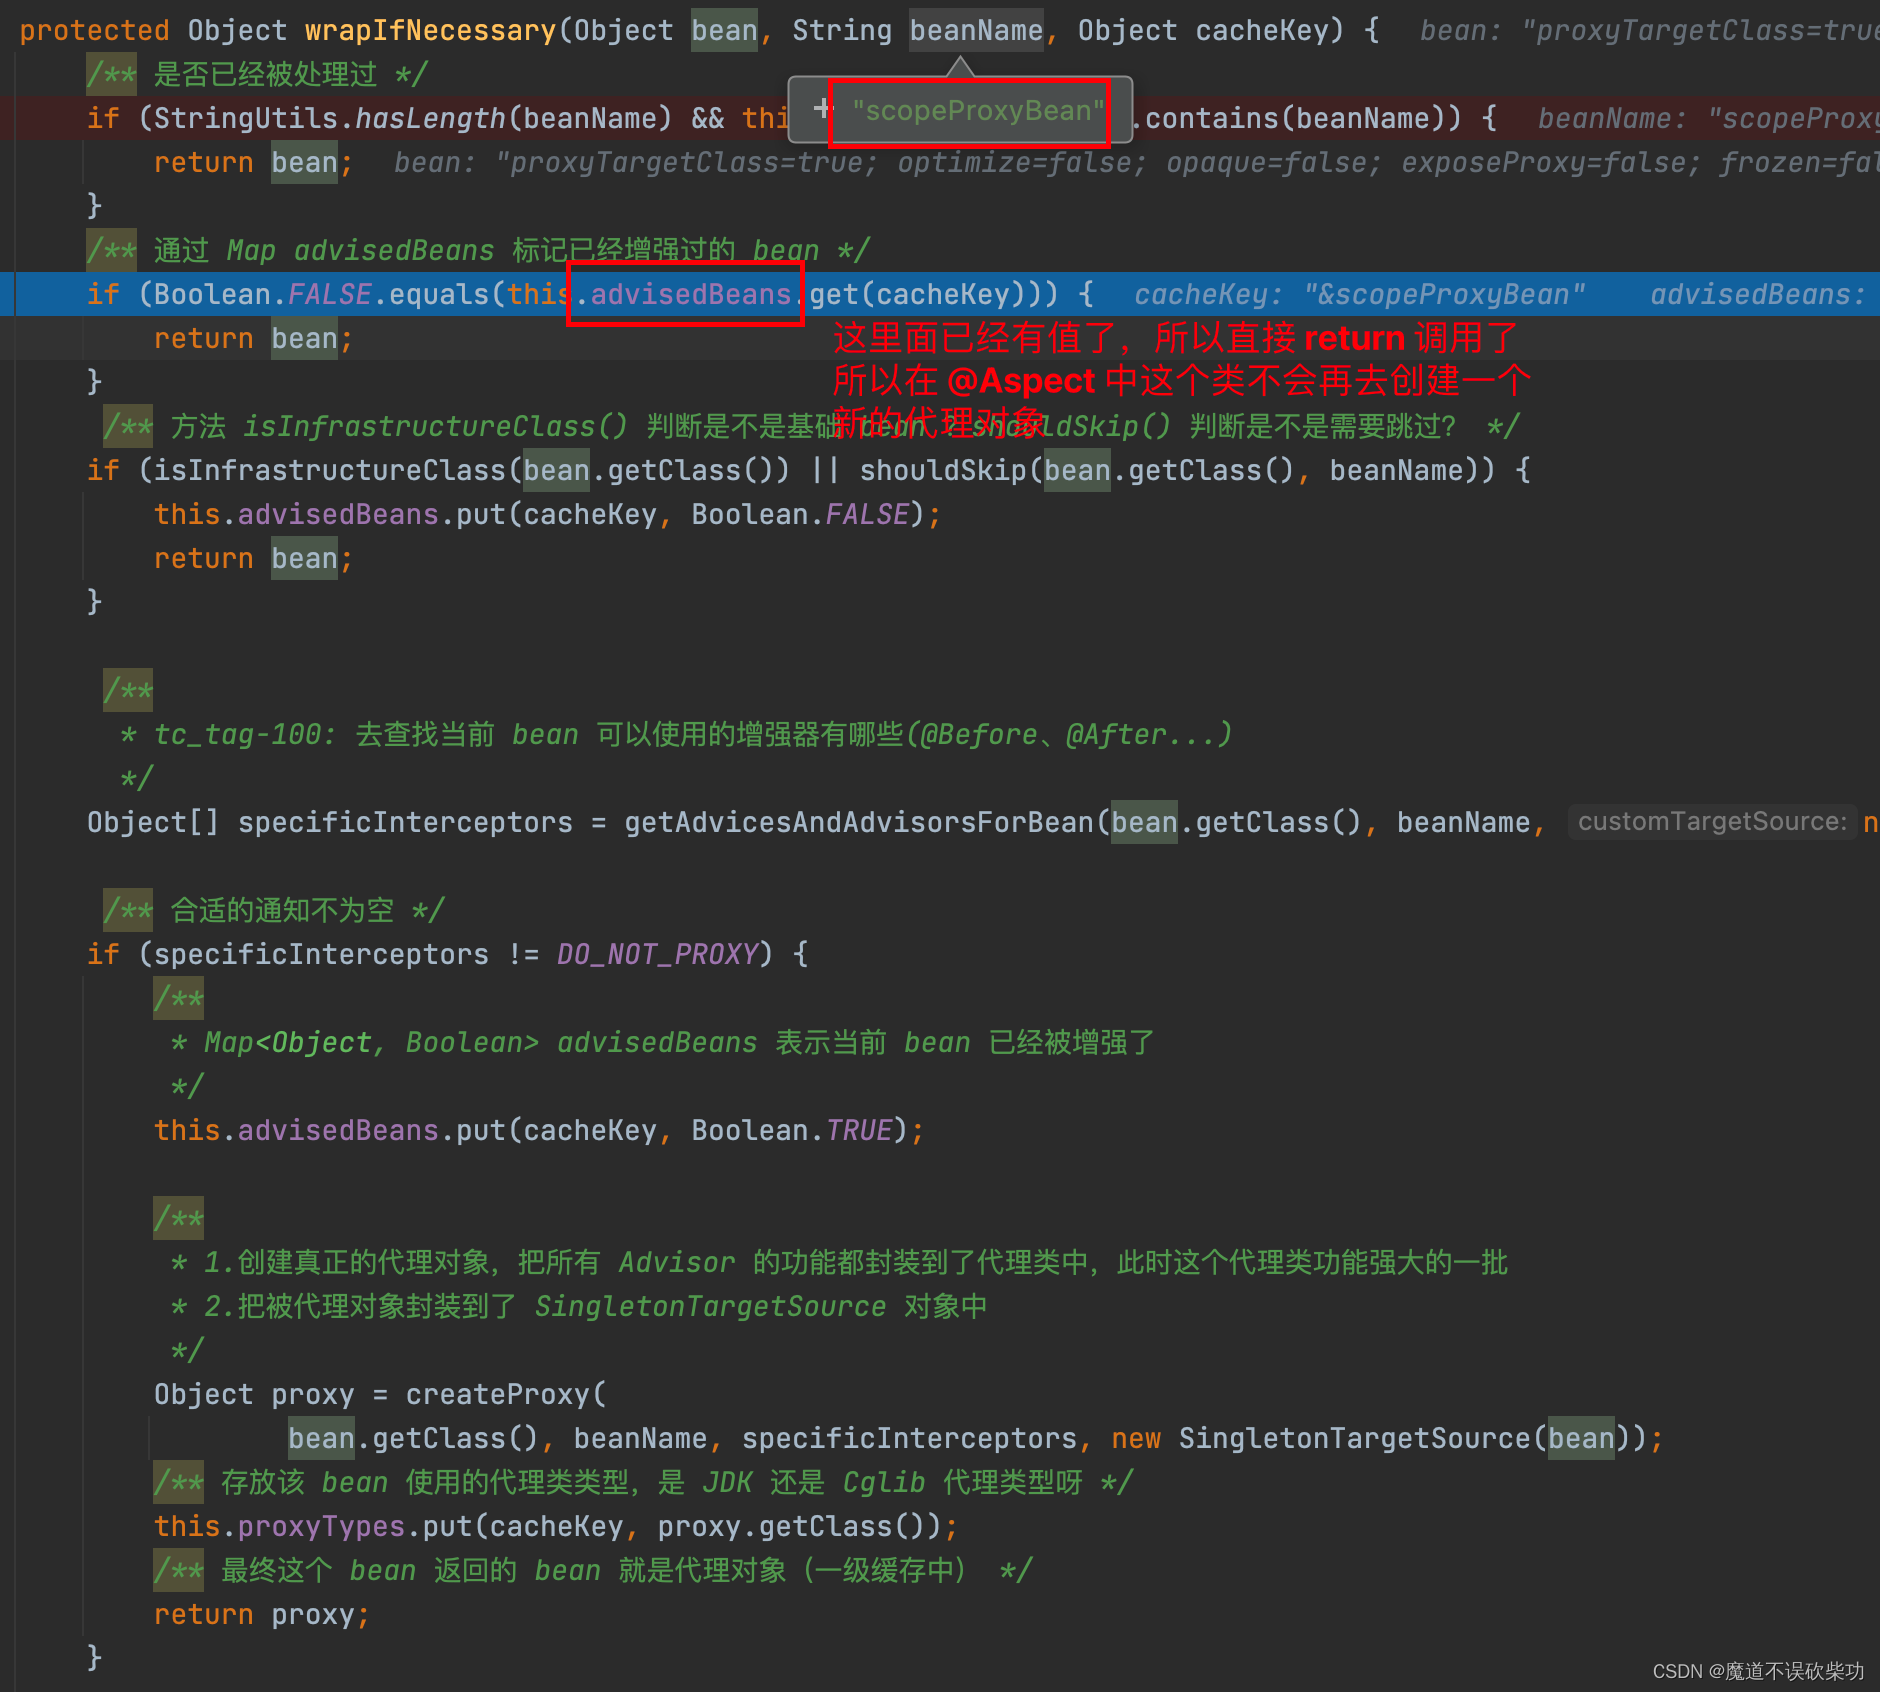Click the equals call on the highlighted line
1880x1692 pixels.
(x=439, y=294)
